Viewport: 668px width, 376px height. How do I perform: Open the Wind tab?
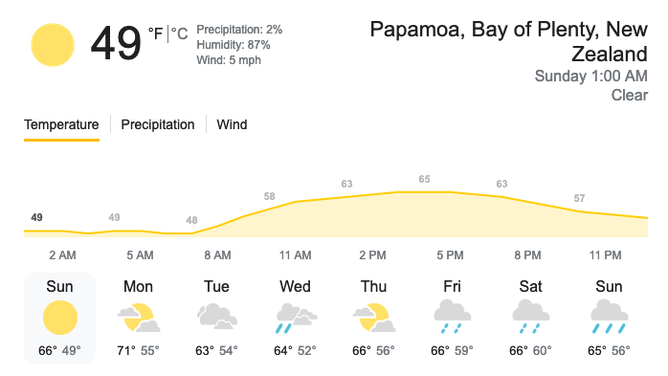click(232, 124)
